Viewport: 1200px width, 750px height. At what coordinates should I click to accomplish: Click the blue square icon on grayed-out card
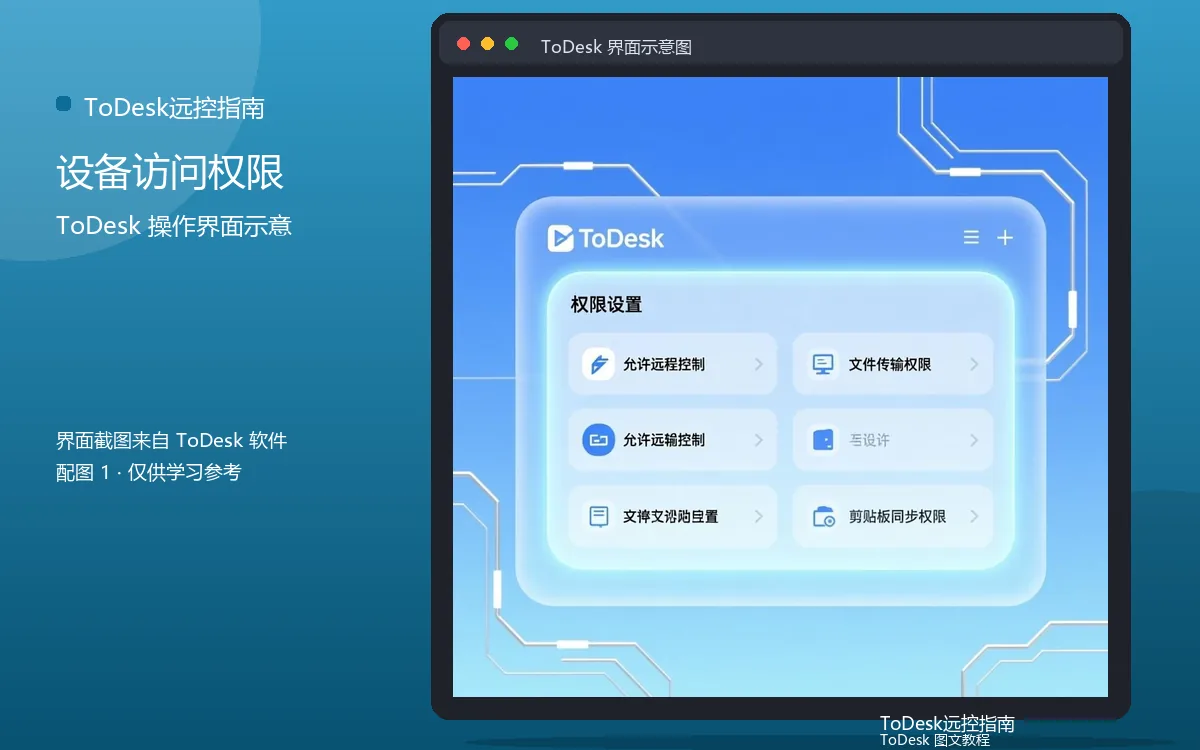[x=823, y=440]
